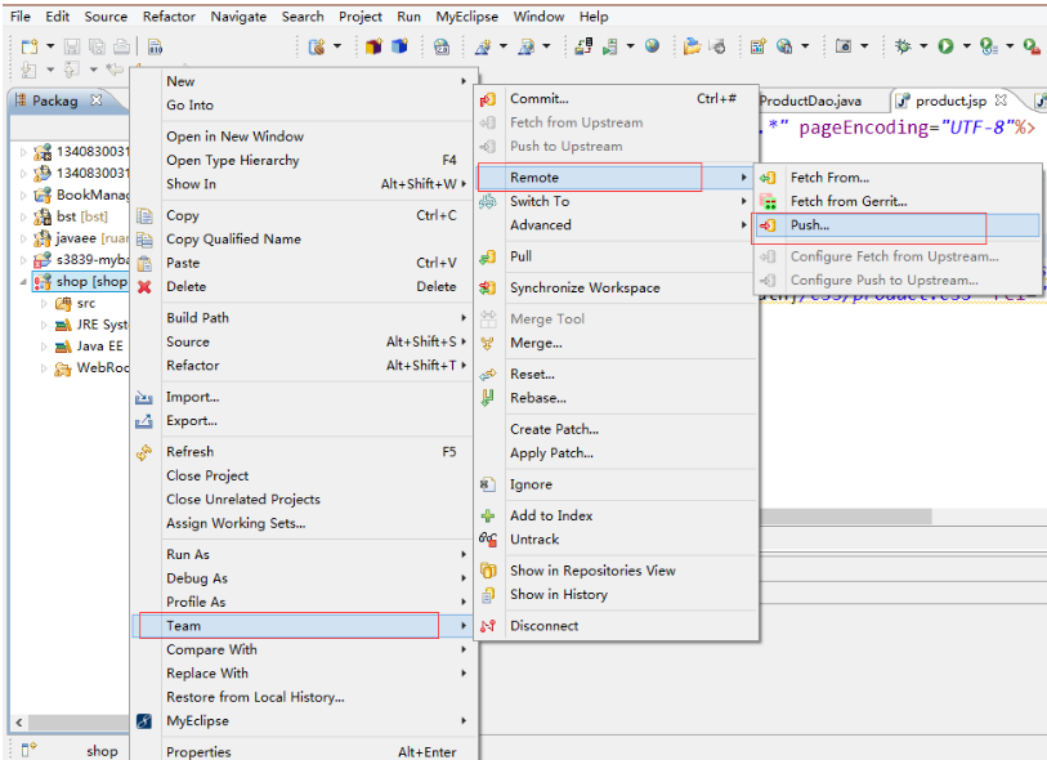Switch to the product.jsp editor tab
This screenshot has height=760, width=1047.
pyautogui.click(x=950, y=101)
